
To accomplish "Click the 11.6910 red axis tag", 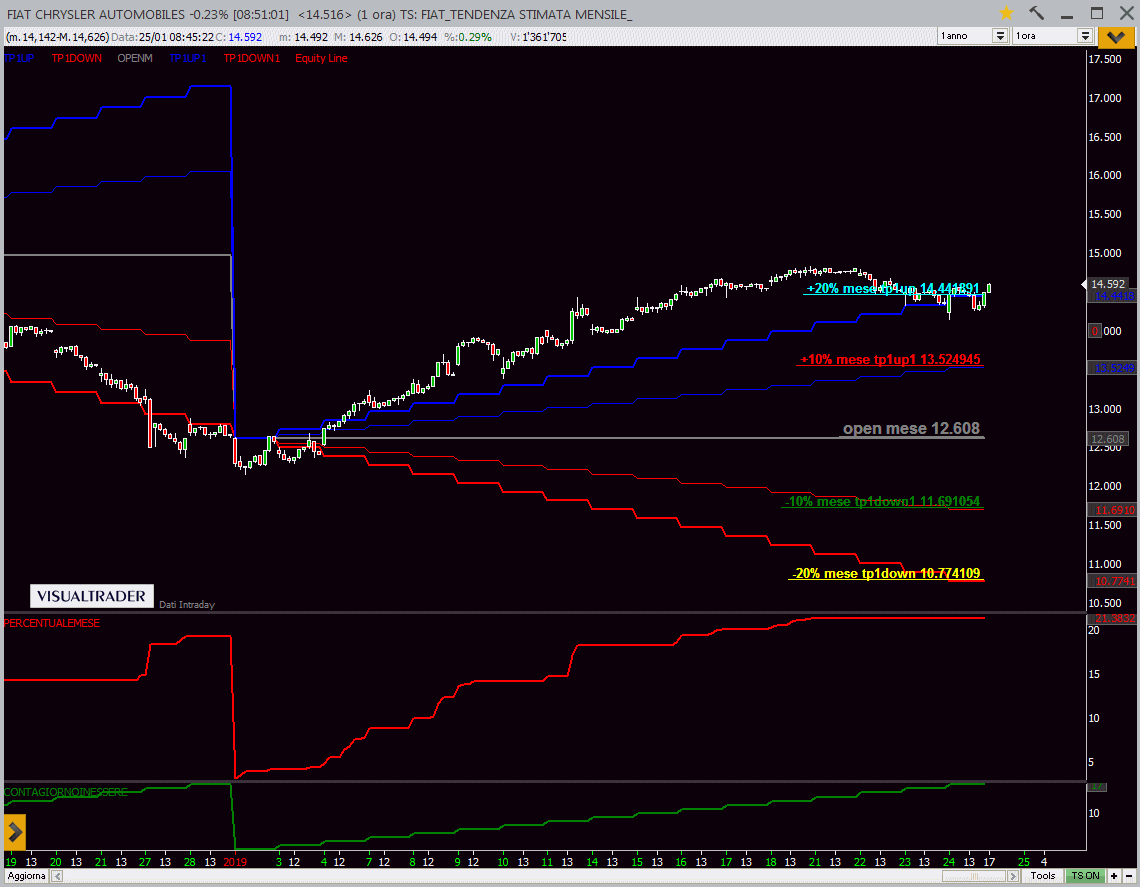I will click(1113, 510).
